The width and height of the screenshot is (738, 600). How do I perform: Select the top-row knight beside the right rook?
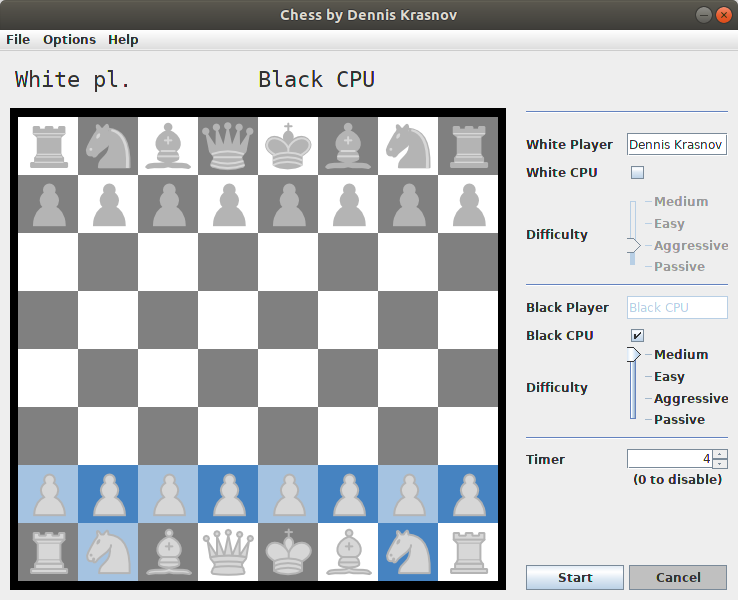(408, 146)
